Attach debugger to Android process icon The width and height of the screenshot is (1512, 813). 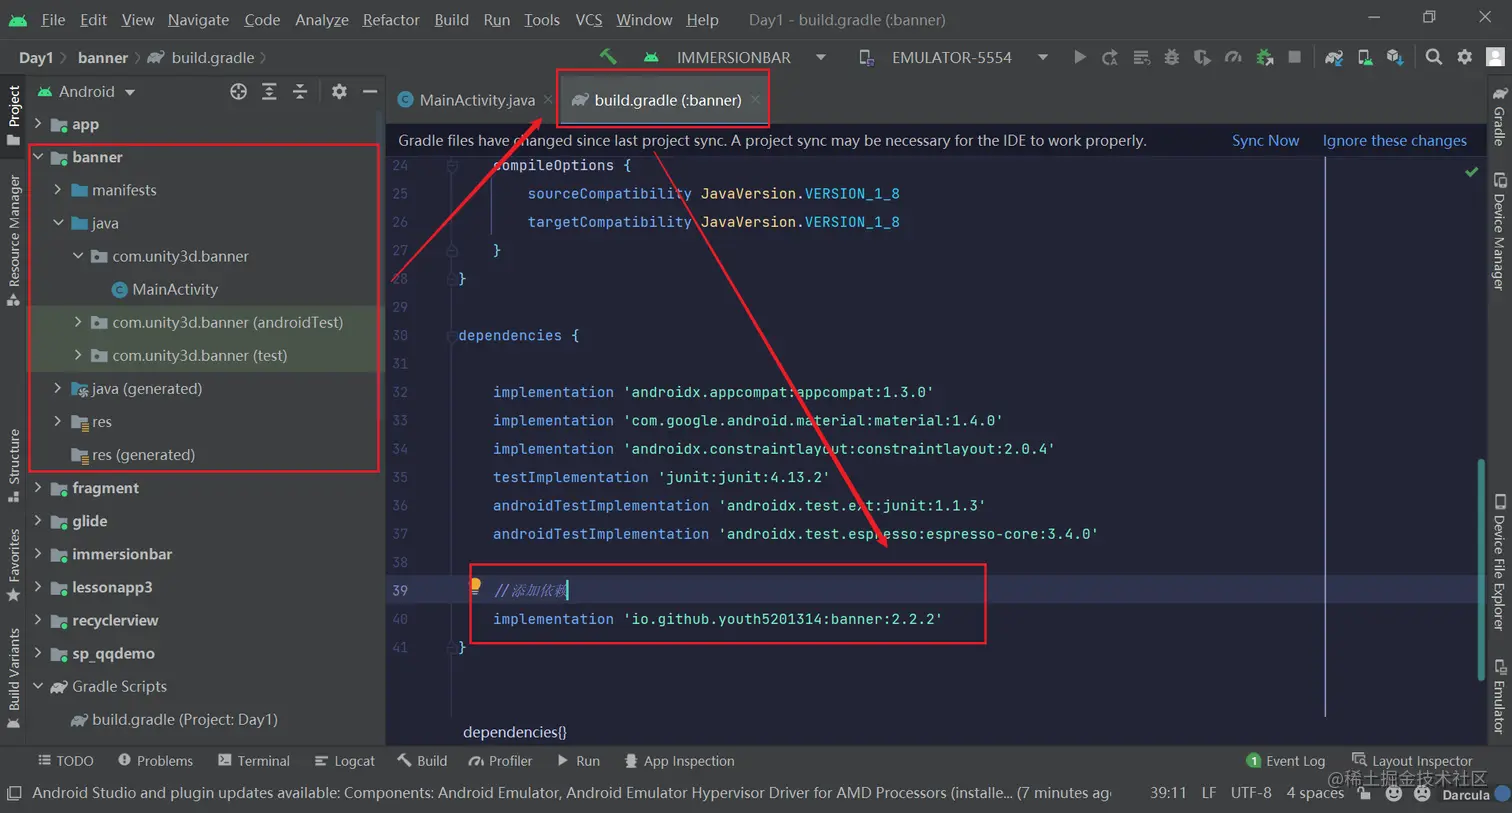(1264, 57)
